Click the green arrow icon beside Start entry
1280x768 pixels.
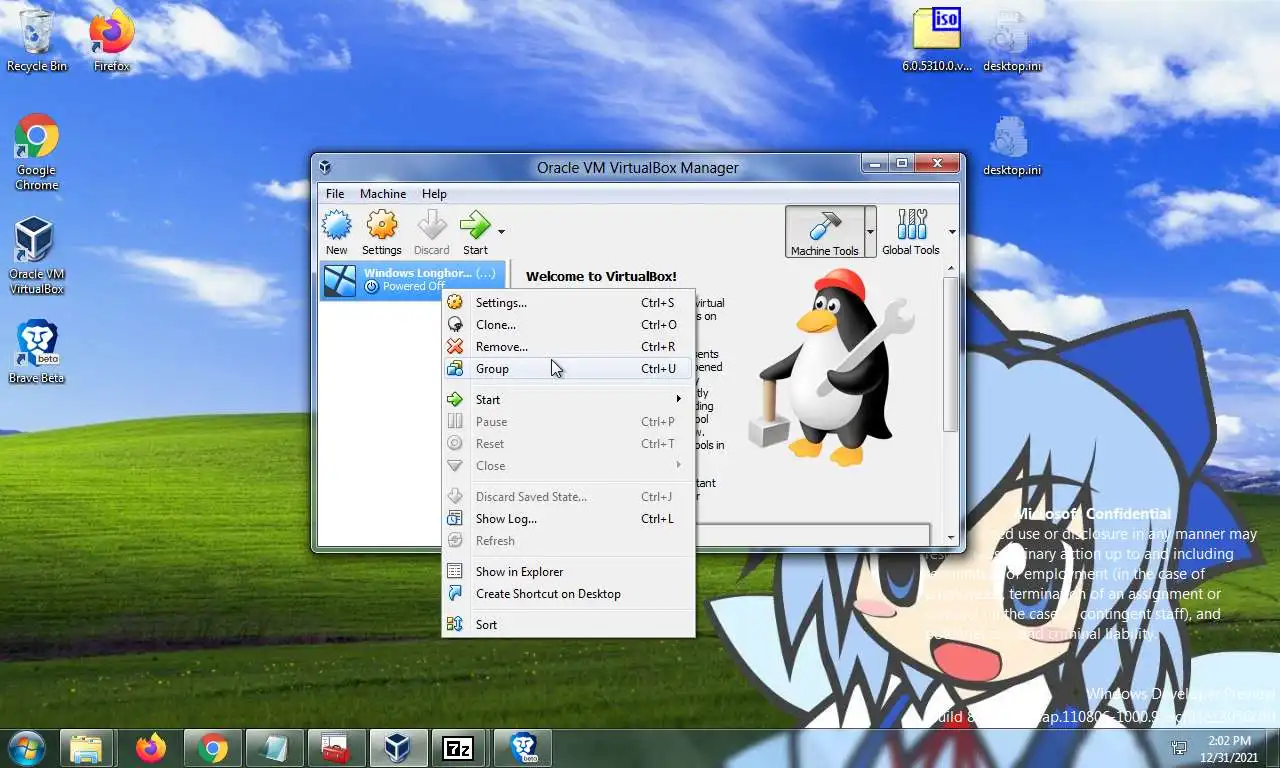455,400
